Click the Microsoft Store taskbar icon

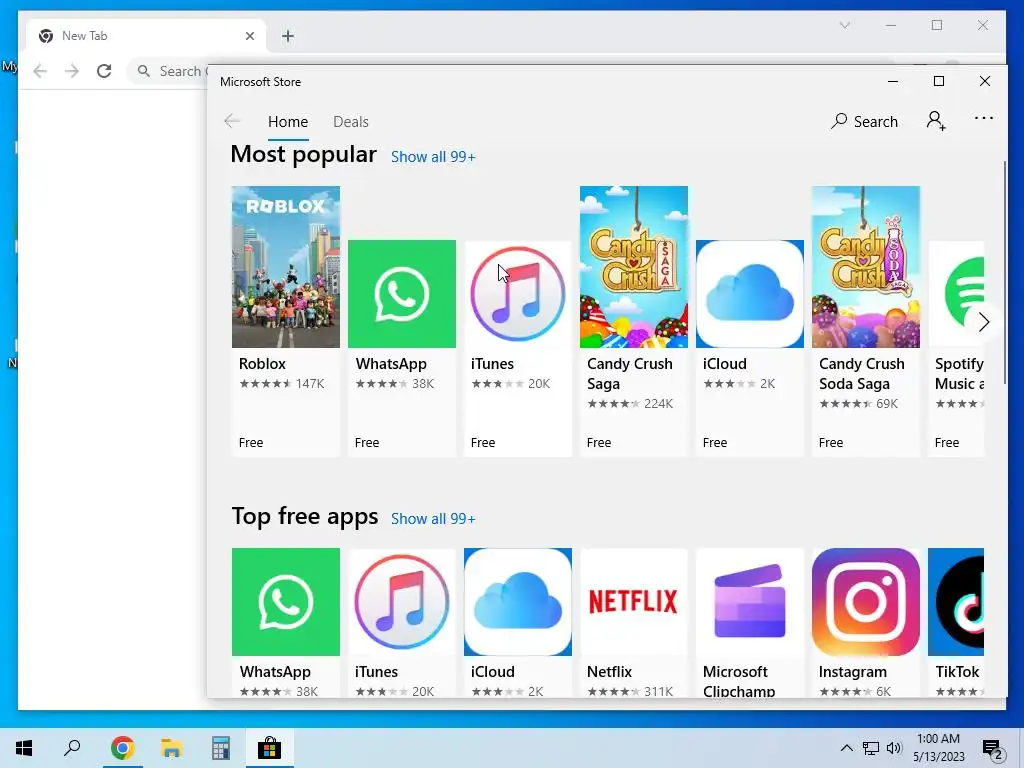tap(269, 748)
